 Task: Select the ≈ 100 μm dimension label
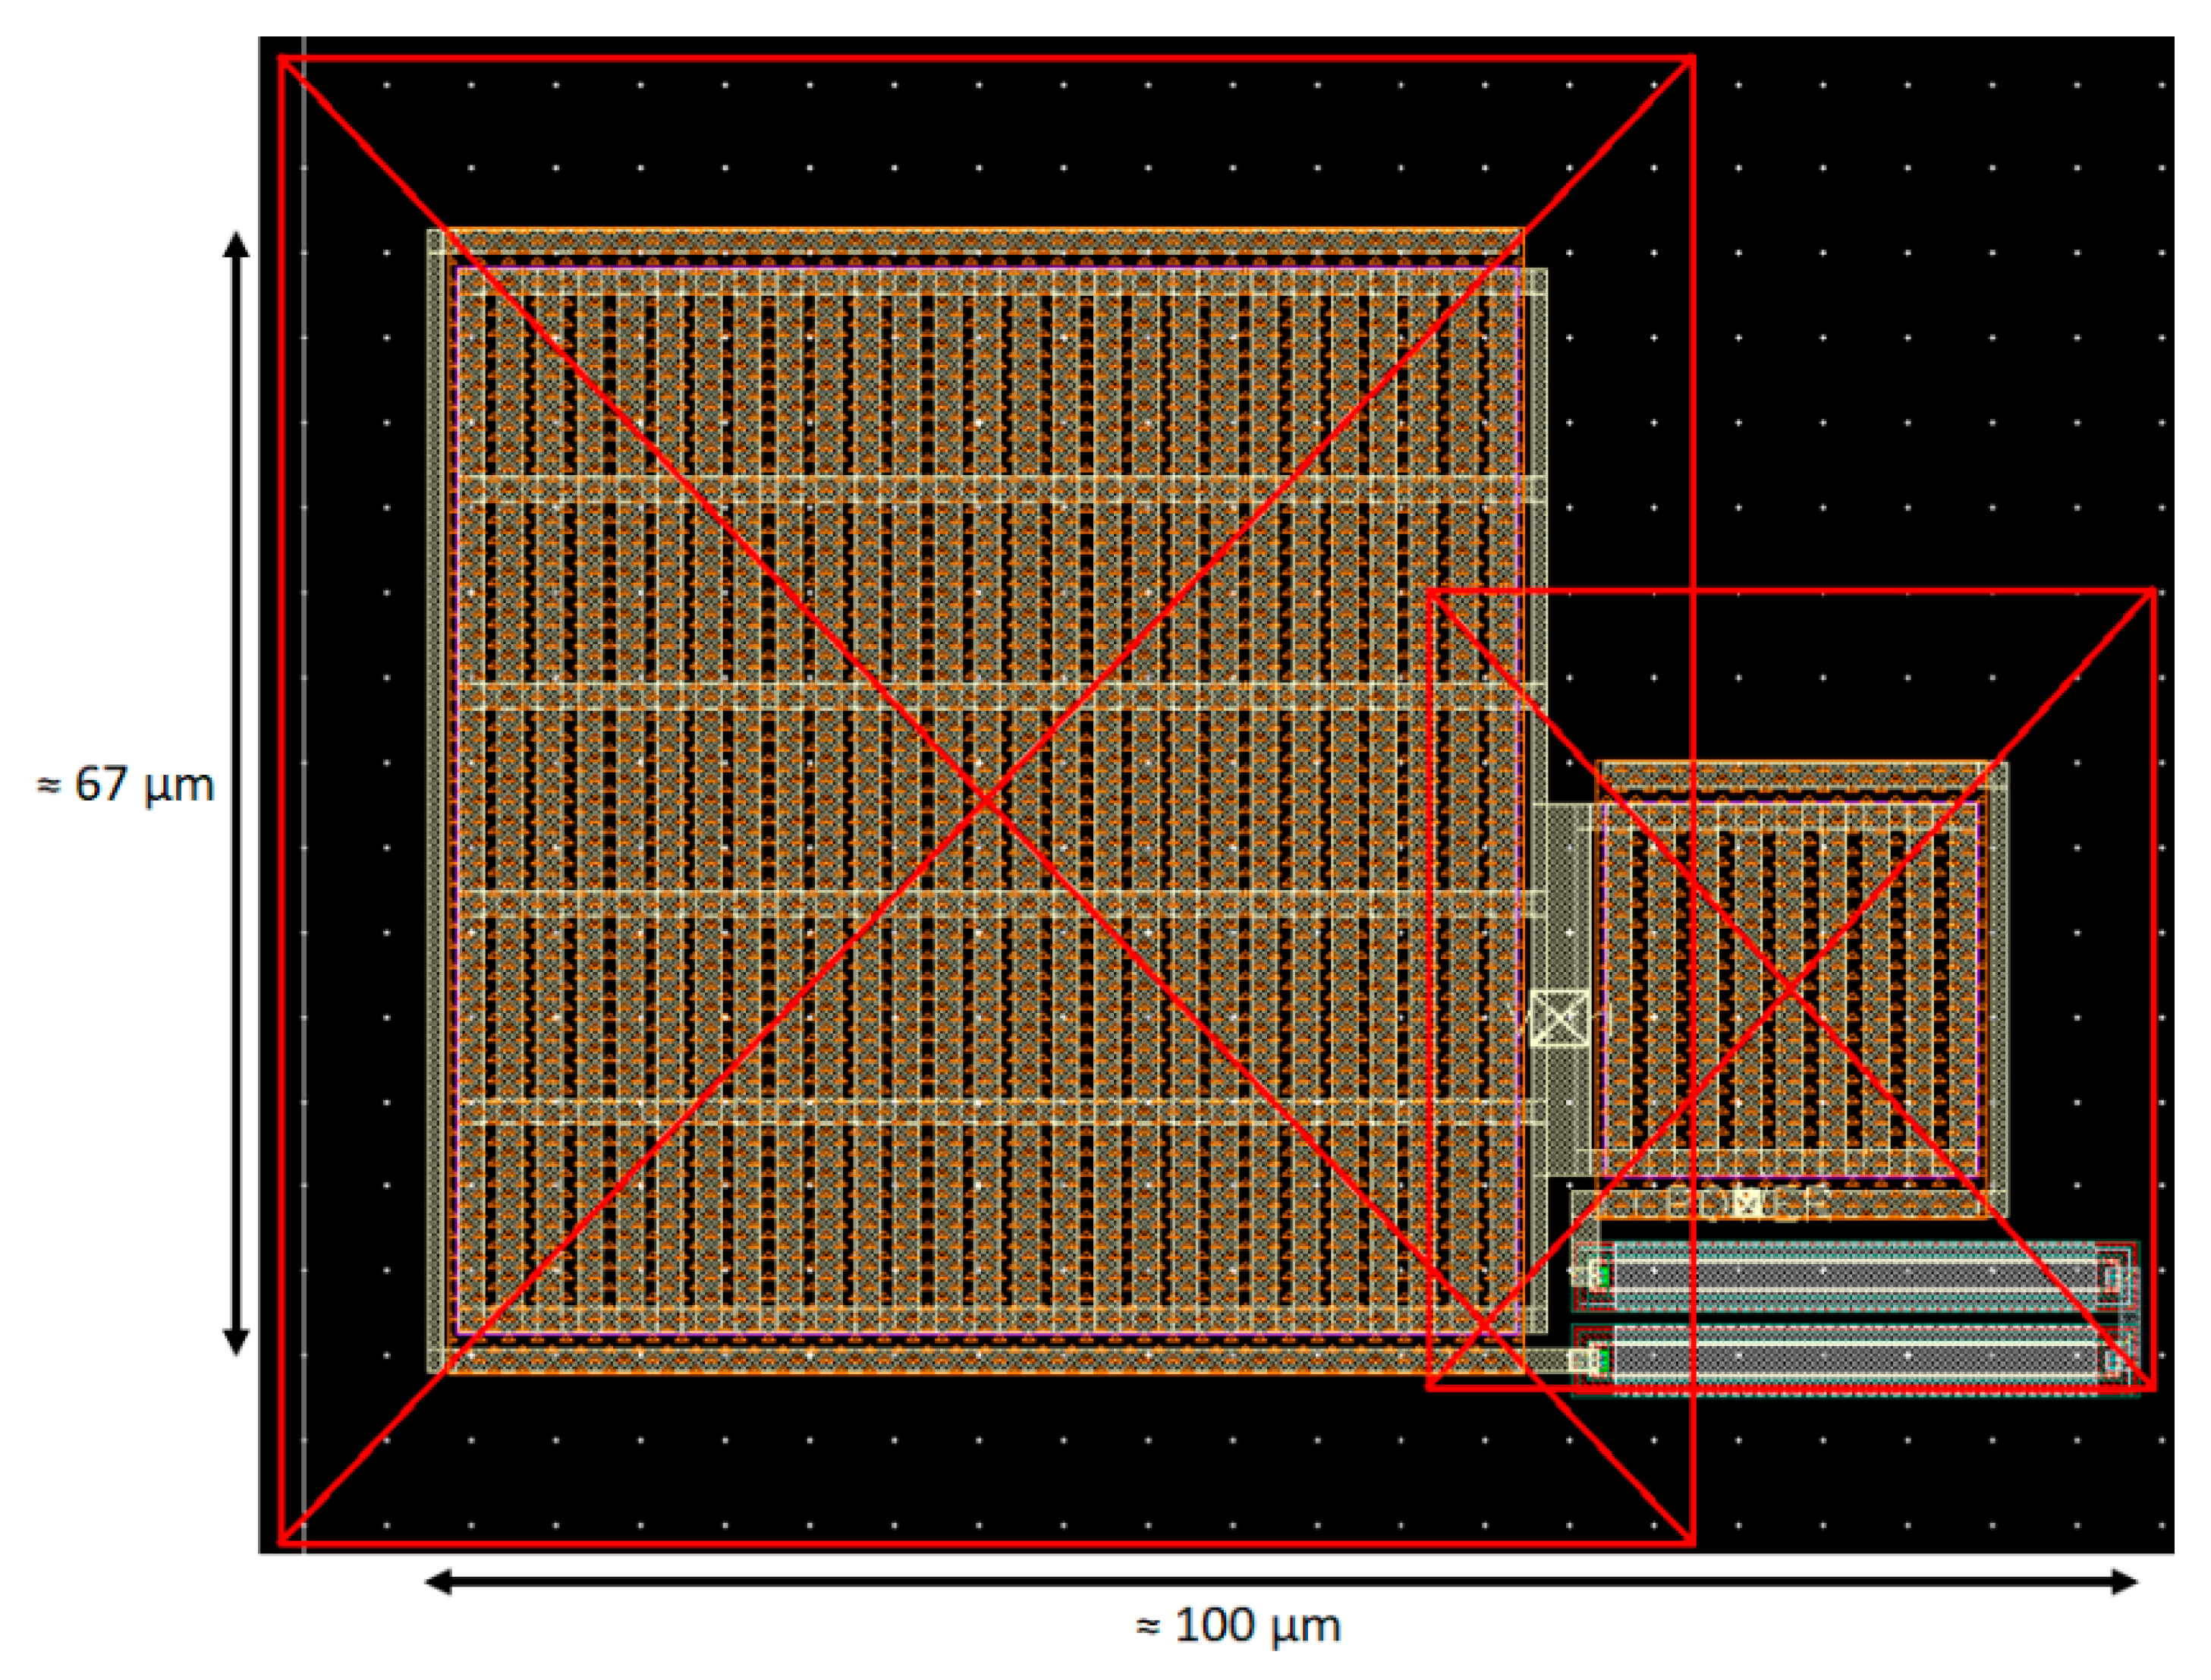pos(1240,1628)
